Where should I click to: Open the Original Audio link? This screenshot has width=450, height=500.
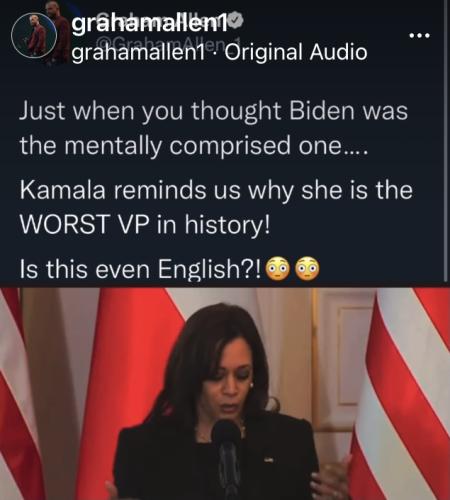[x=296, y=53]
